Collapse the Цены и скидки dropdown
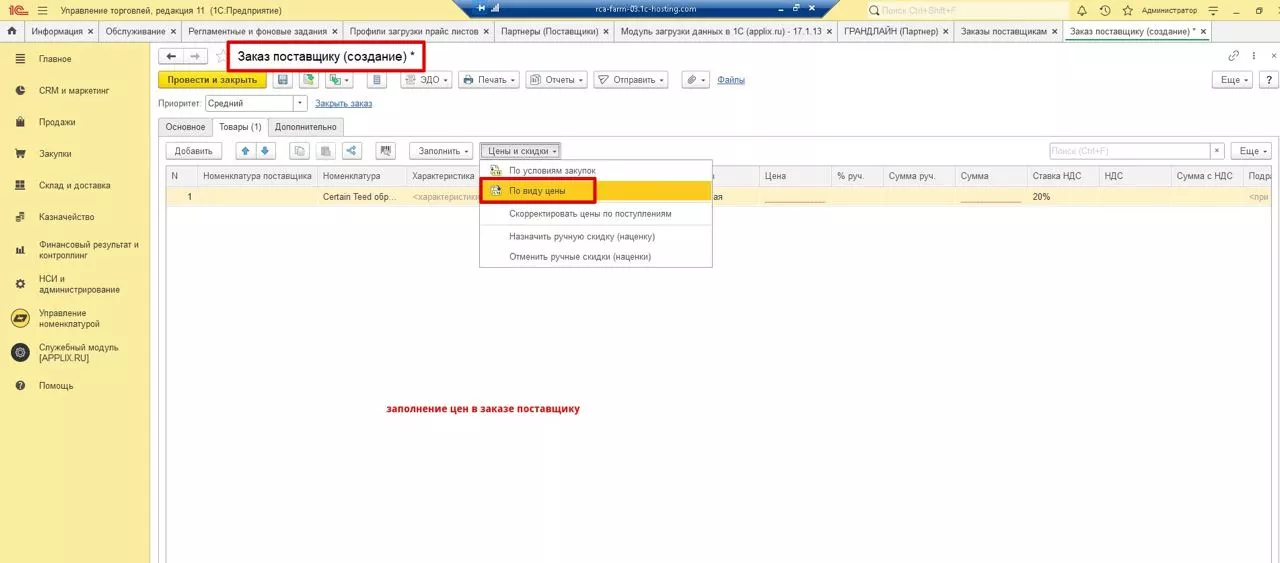The image size is (1280, 563). (520, 151)
